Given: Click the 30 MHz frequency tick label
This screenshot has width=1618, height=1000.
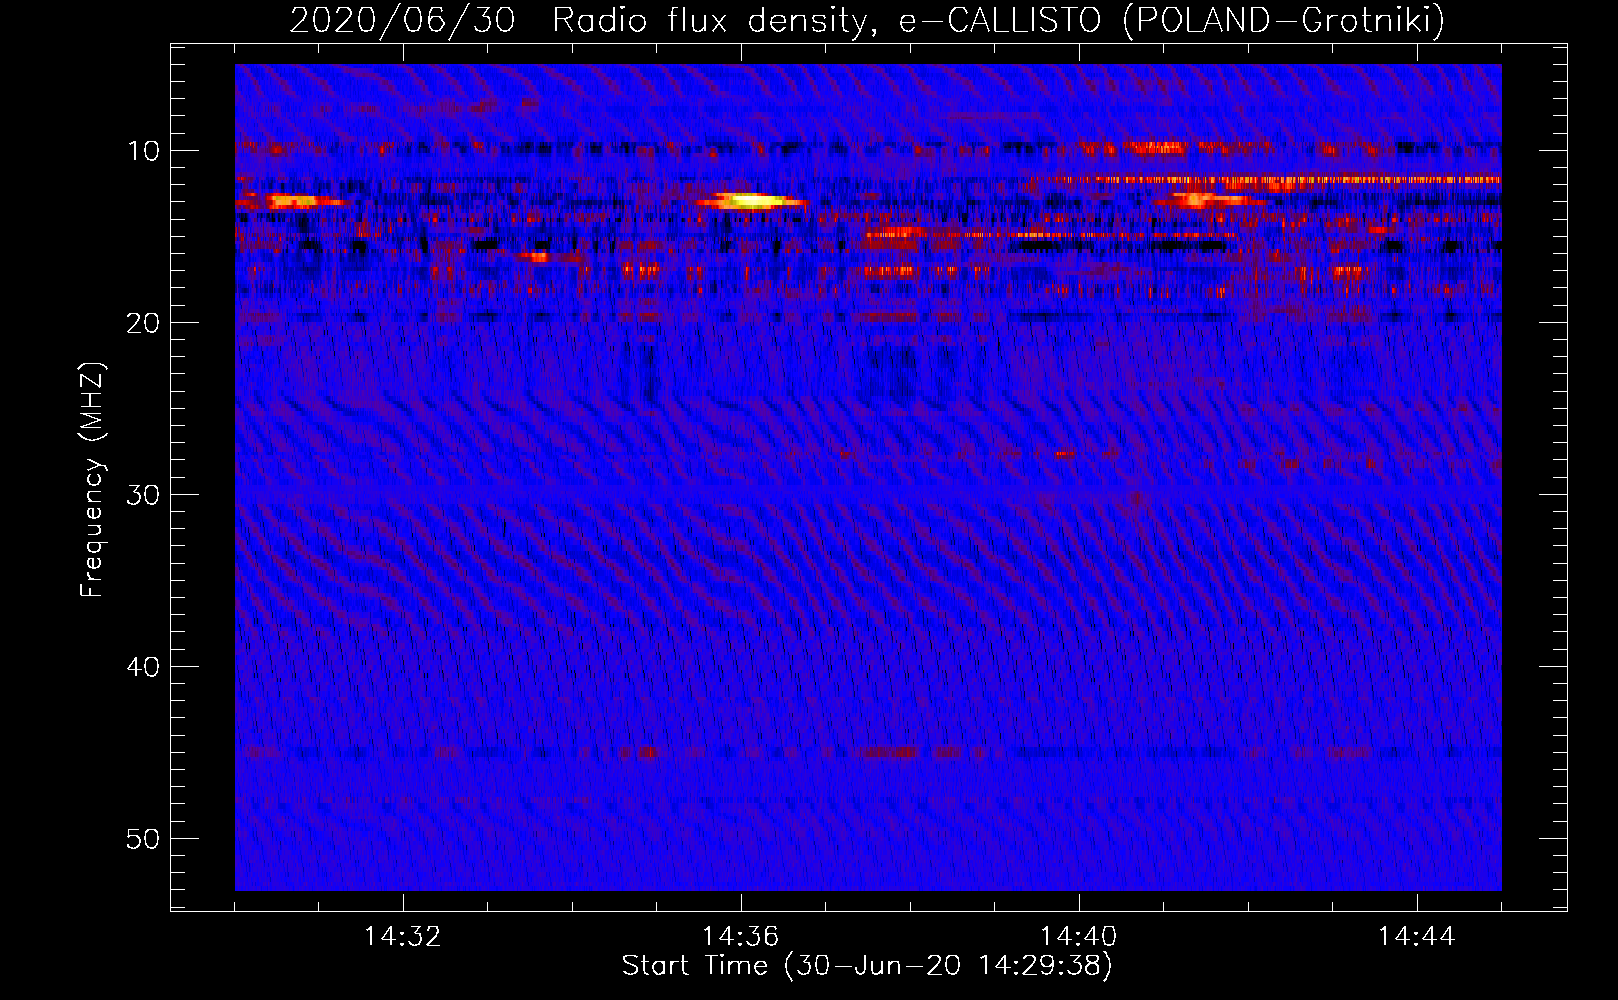Looking at the screenshot, I should (144, 495).
